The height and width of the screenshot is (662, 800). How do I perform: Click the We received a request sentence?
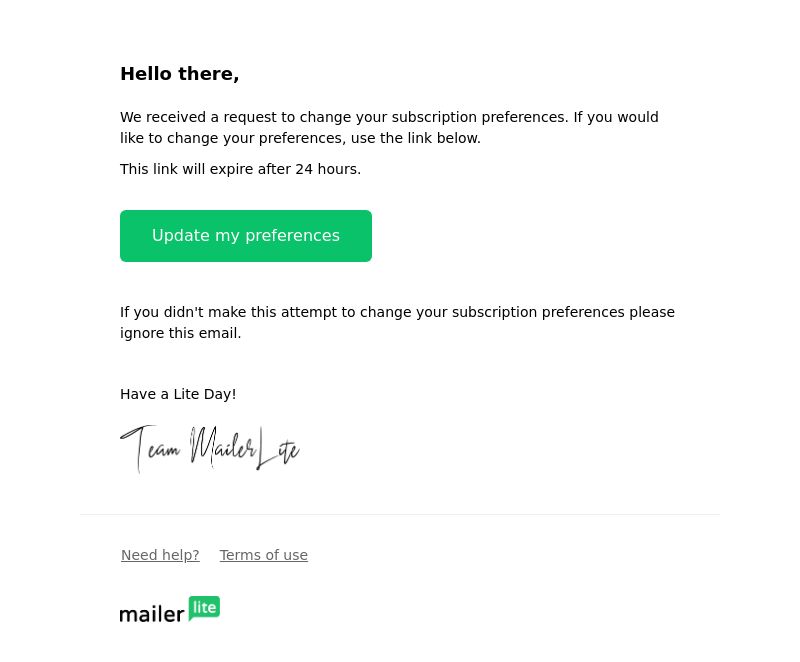[x=344, y=117]
